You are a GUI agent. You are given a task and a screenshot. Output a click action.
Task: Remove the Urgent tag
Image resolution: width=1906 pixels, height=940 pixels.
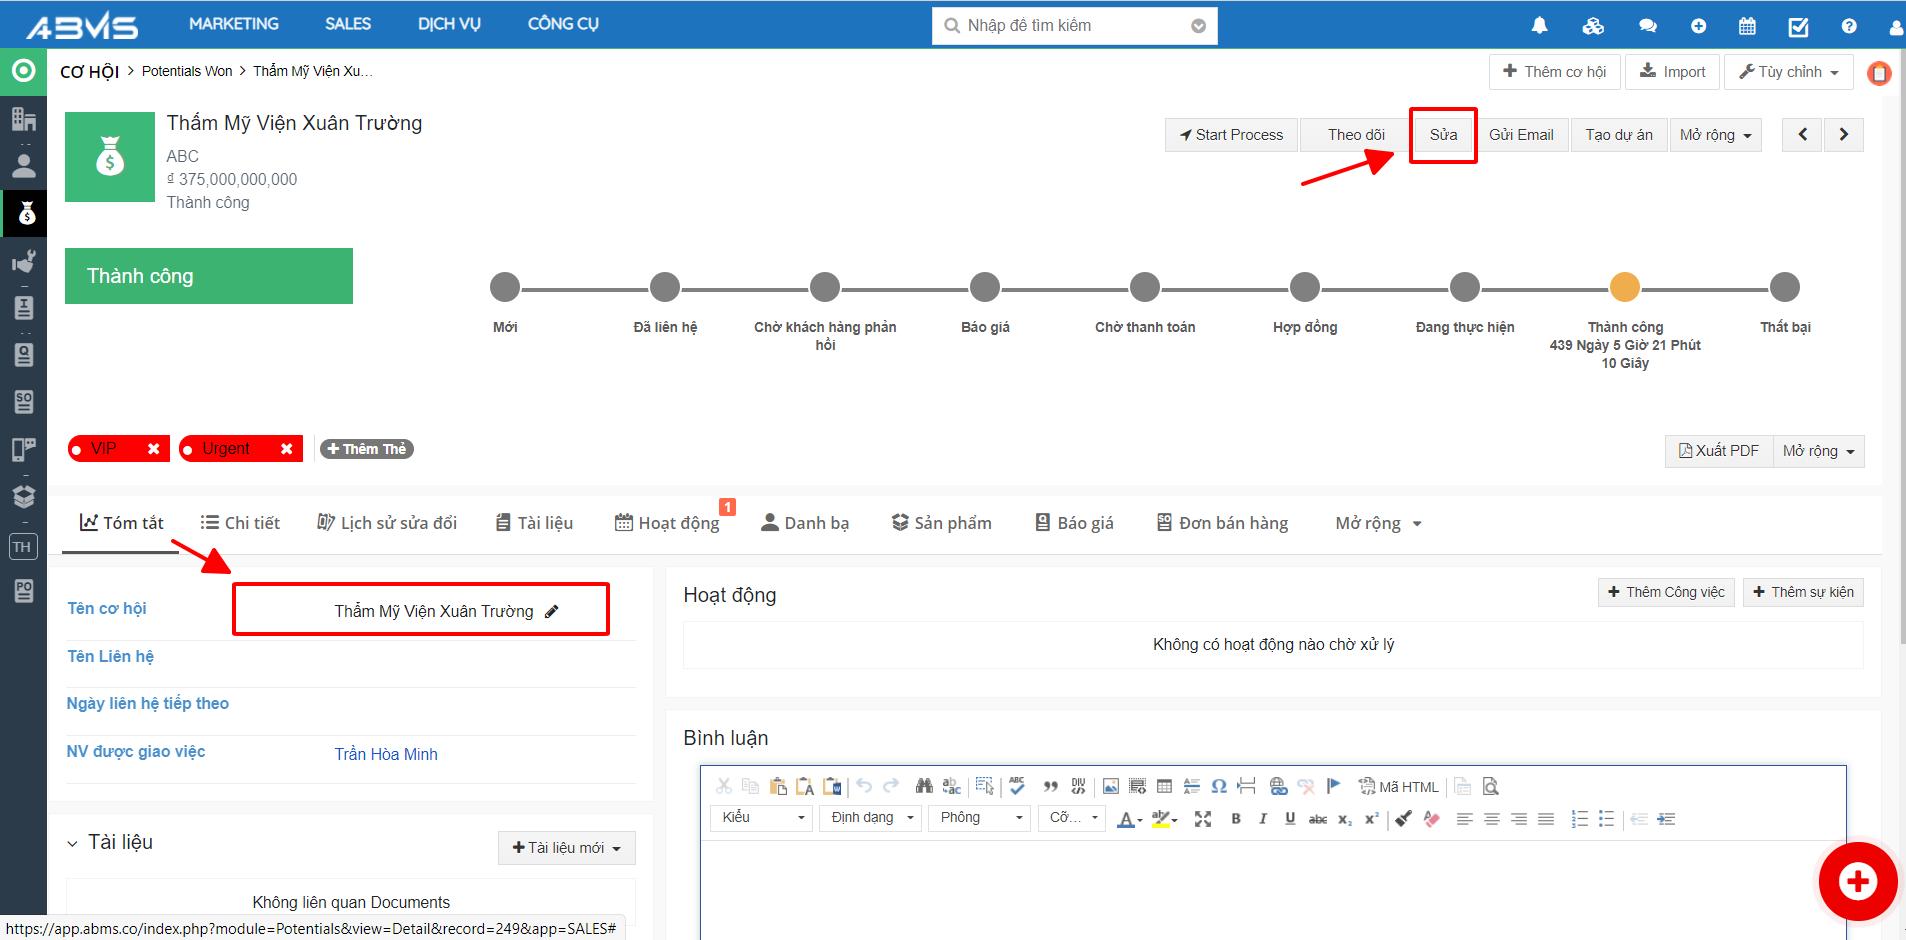(286, 449)
